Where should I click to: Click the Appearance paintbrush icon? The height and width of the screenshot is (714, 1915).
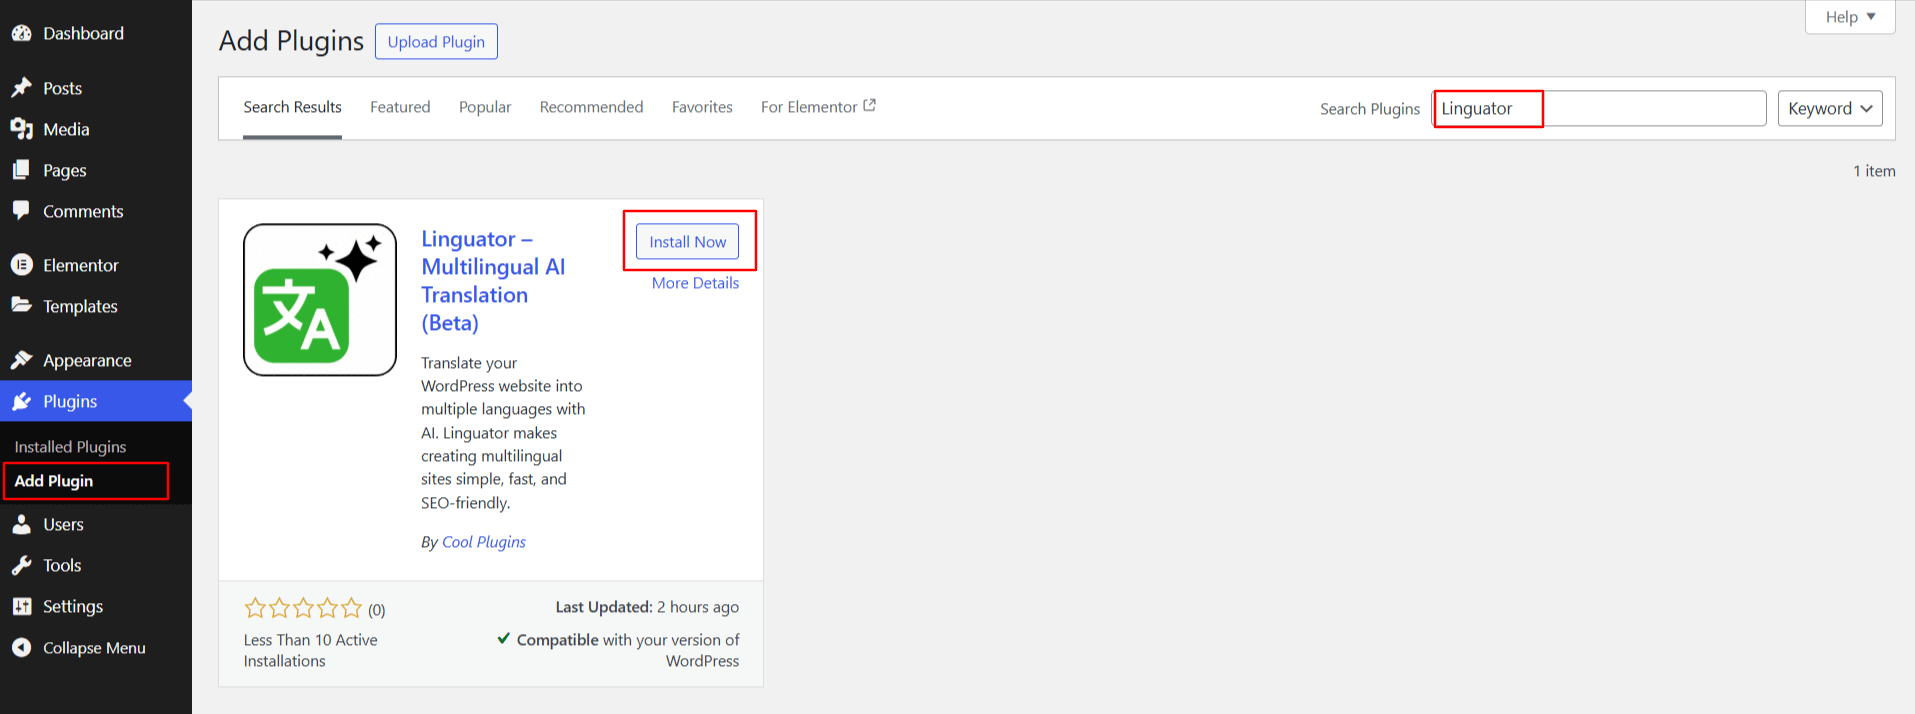21,360
